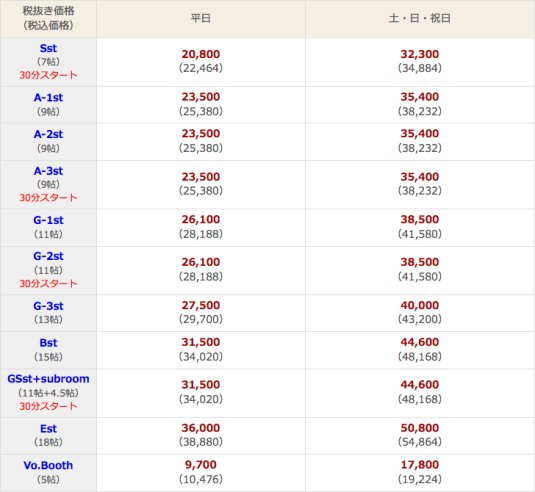Viewport: 535px width, 492px height.
Task: Click Vo.Booth weekday price 9,700
Action: click(201, 465)
